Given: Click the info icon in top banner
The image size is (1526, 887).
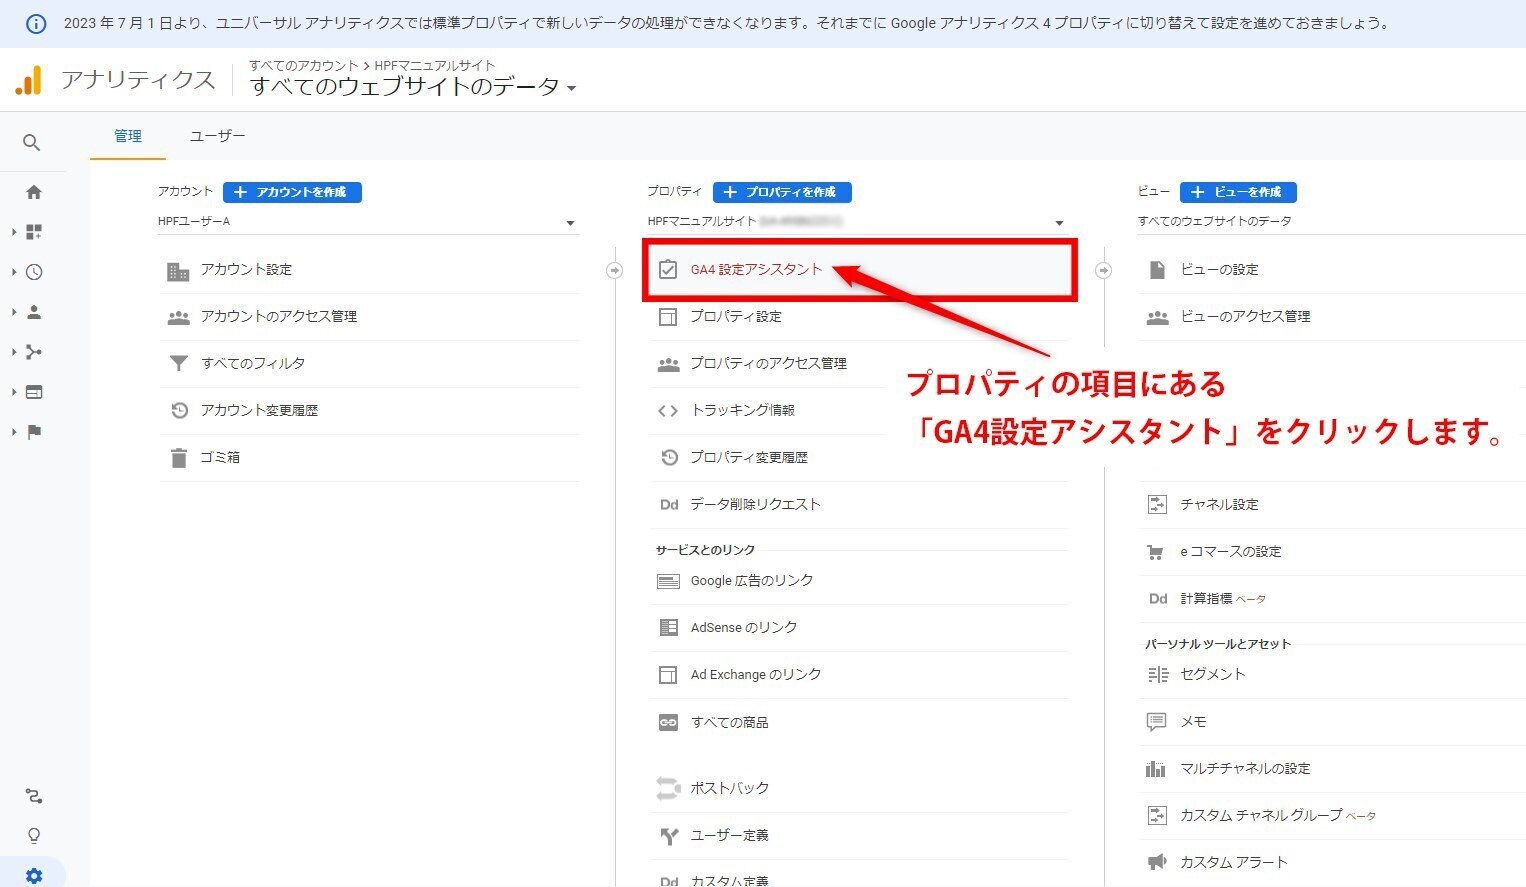Looking at the screenshot, I should coord(35,24).
